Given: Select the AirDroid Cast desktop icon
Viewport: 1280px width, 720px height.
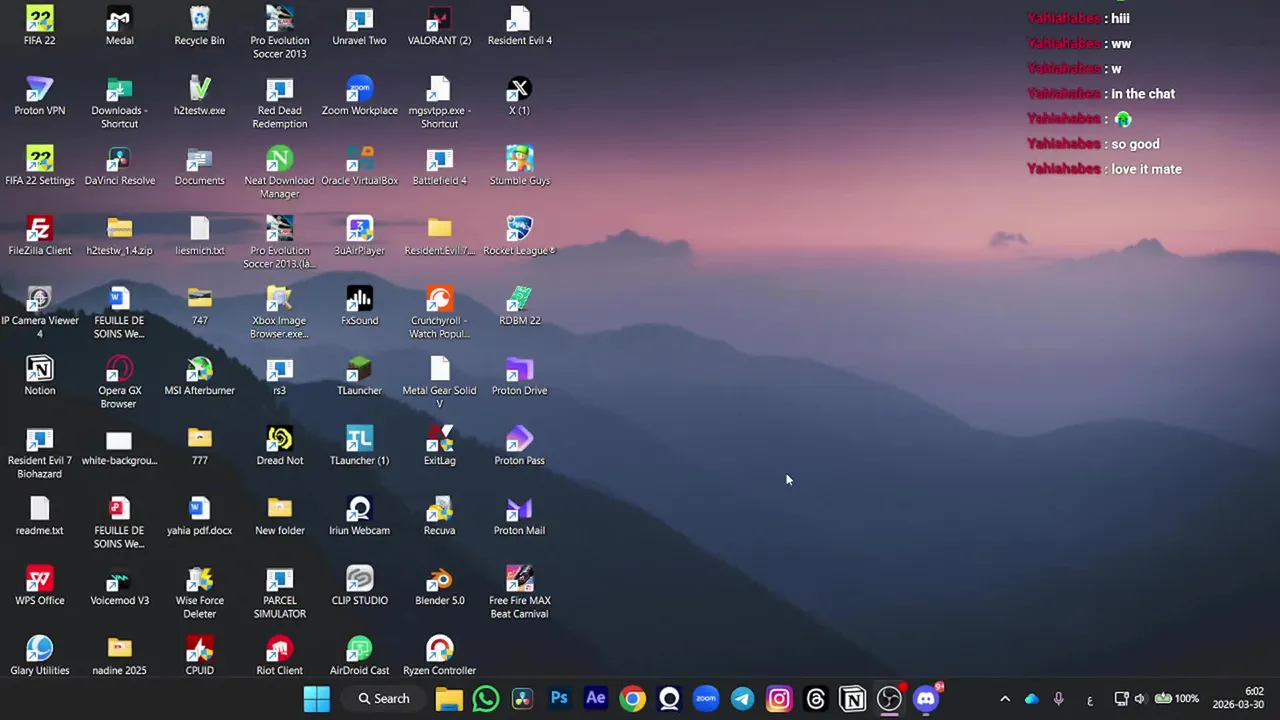Looking at the screenshot, I should tap(359, 656).
